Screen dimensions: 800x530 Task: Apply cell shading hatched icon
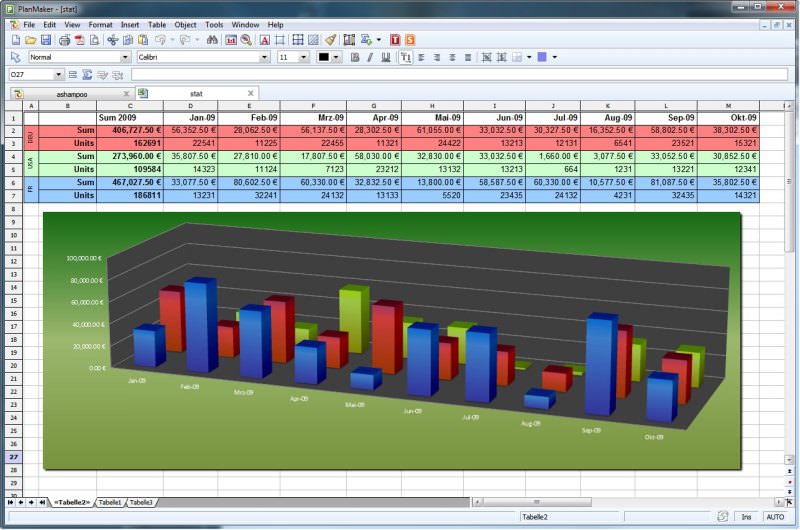point(313,40)
